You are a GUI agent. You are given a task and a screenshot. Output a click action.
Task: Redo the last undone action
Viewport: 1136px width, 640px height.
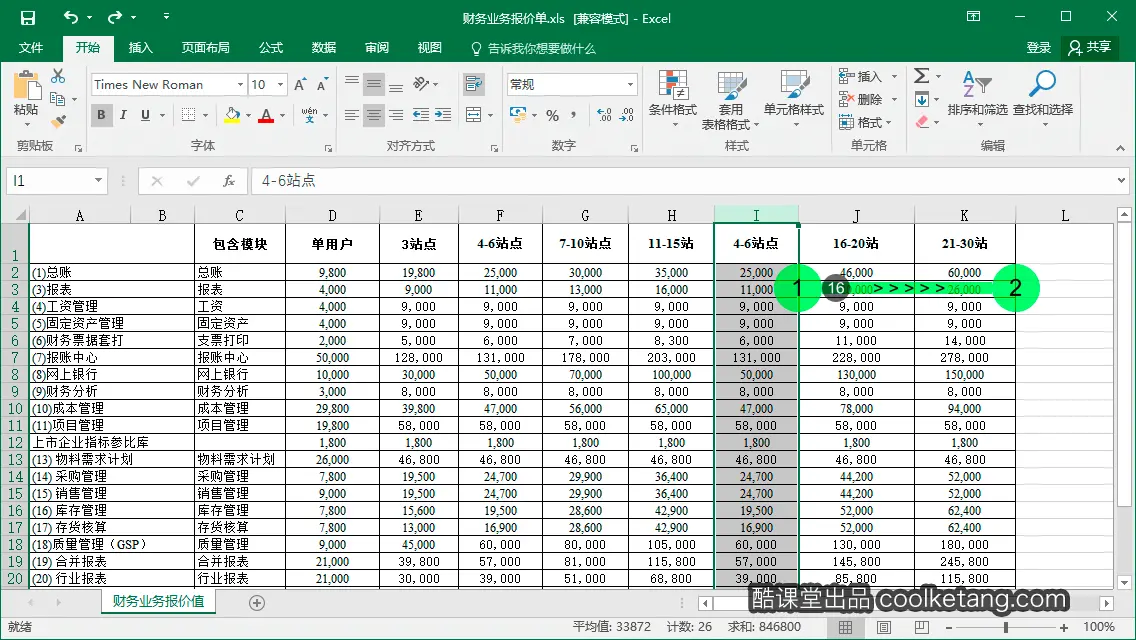(x=114, y=17)
